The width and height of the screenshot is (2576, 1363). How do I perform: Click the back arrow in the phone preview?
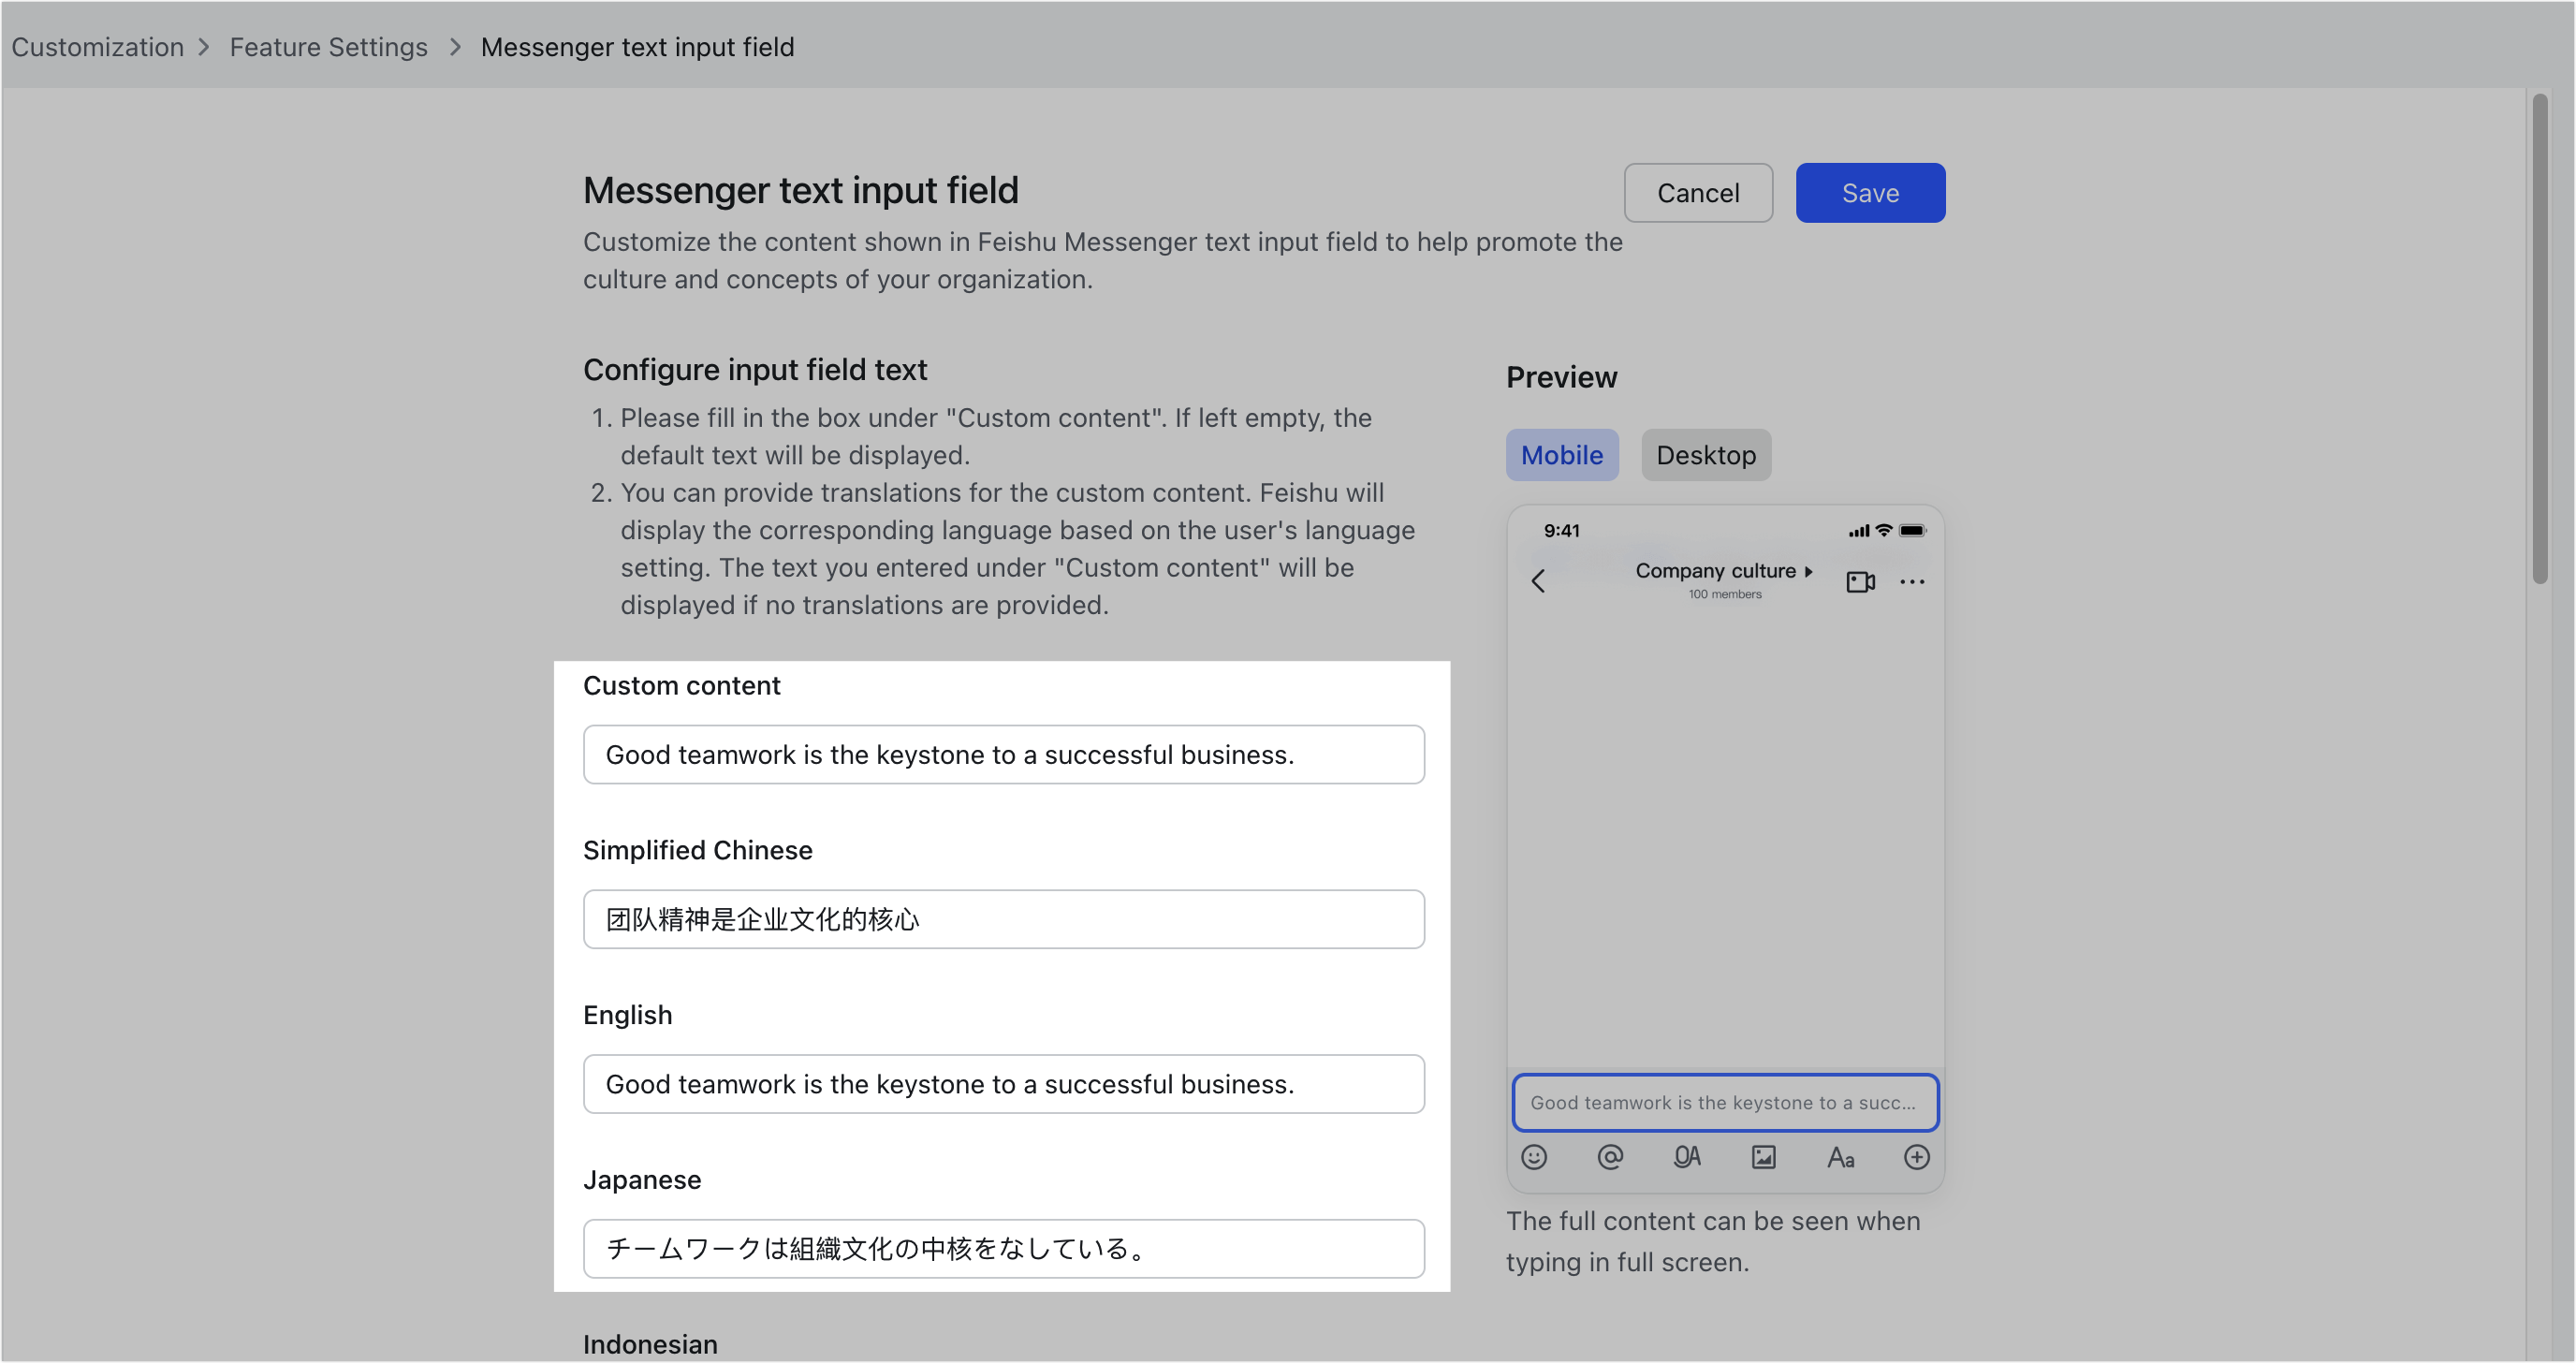tap(1538, 581)
